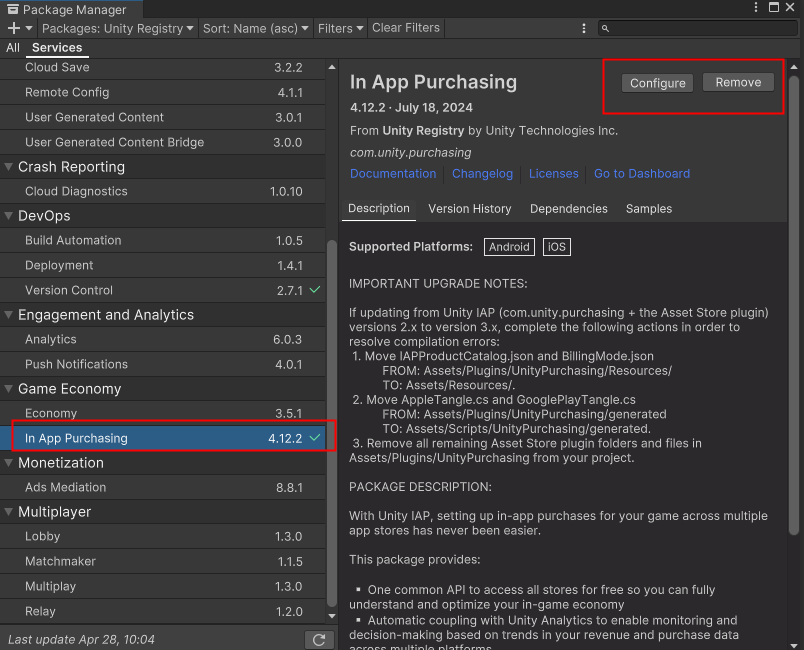Select the Relay package
The width and height of the screenshot is (804, 650).
click(x=163, y=611)
